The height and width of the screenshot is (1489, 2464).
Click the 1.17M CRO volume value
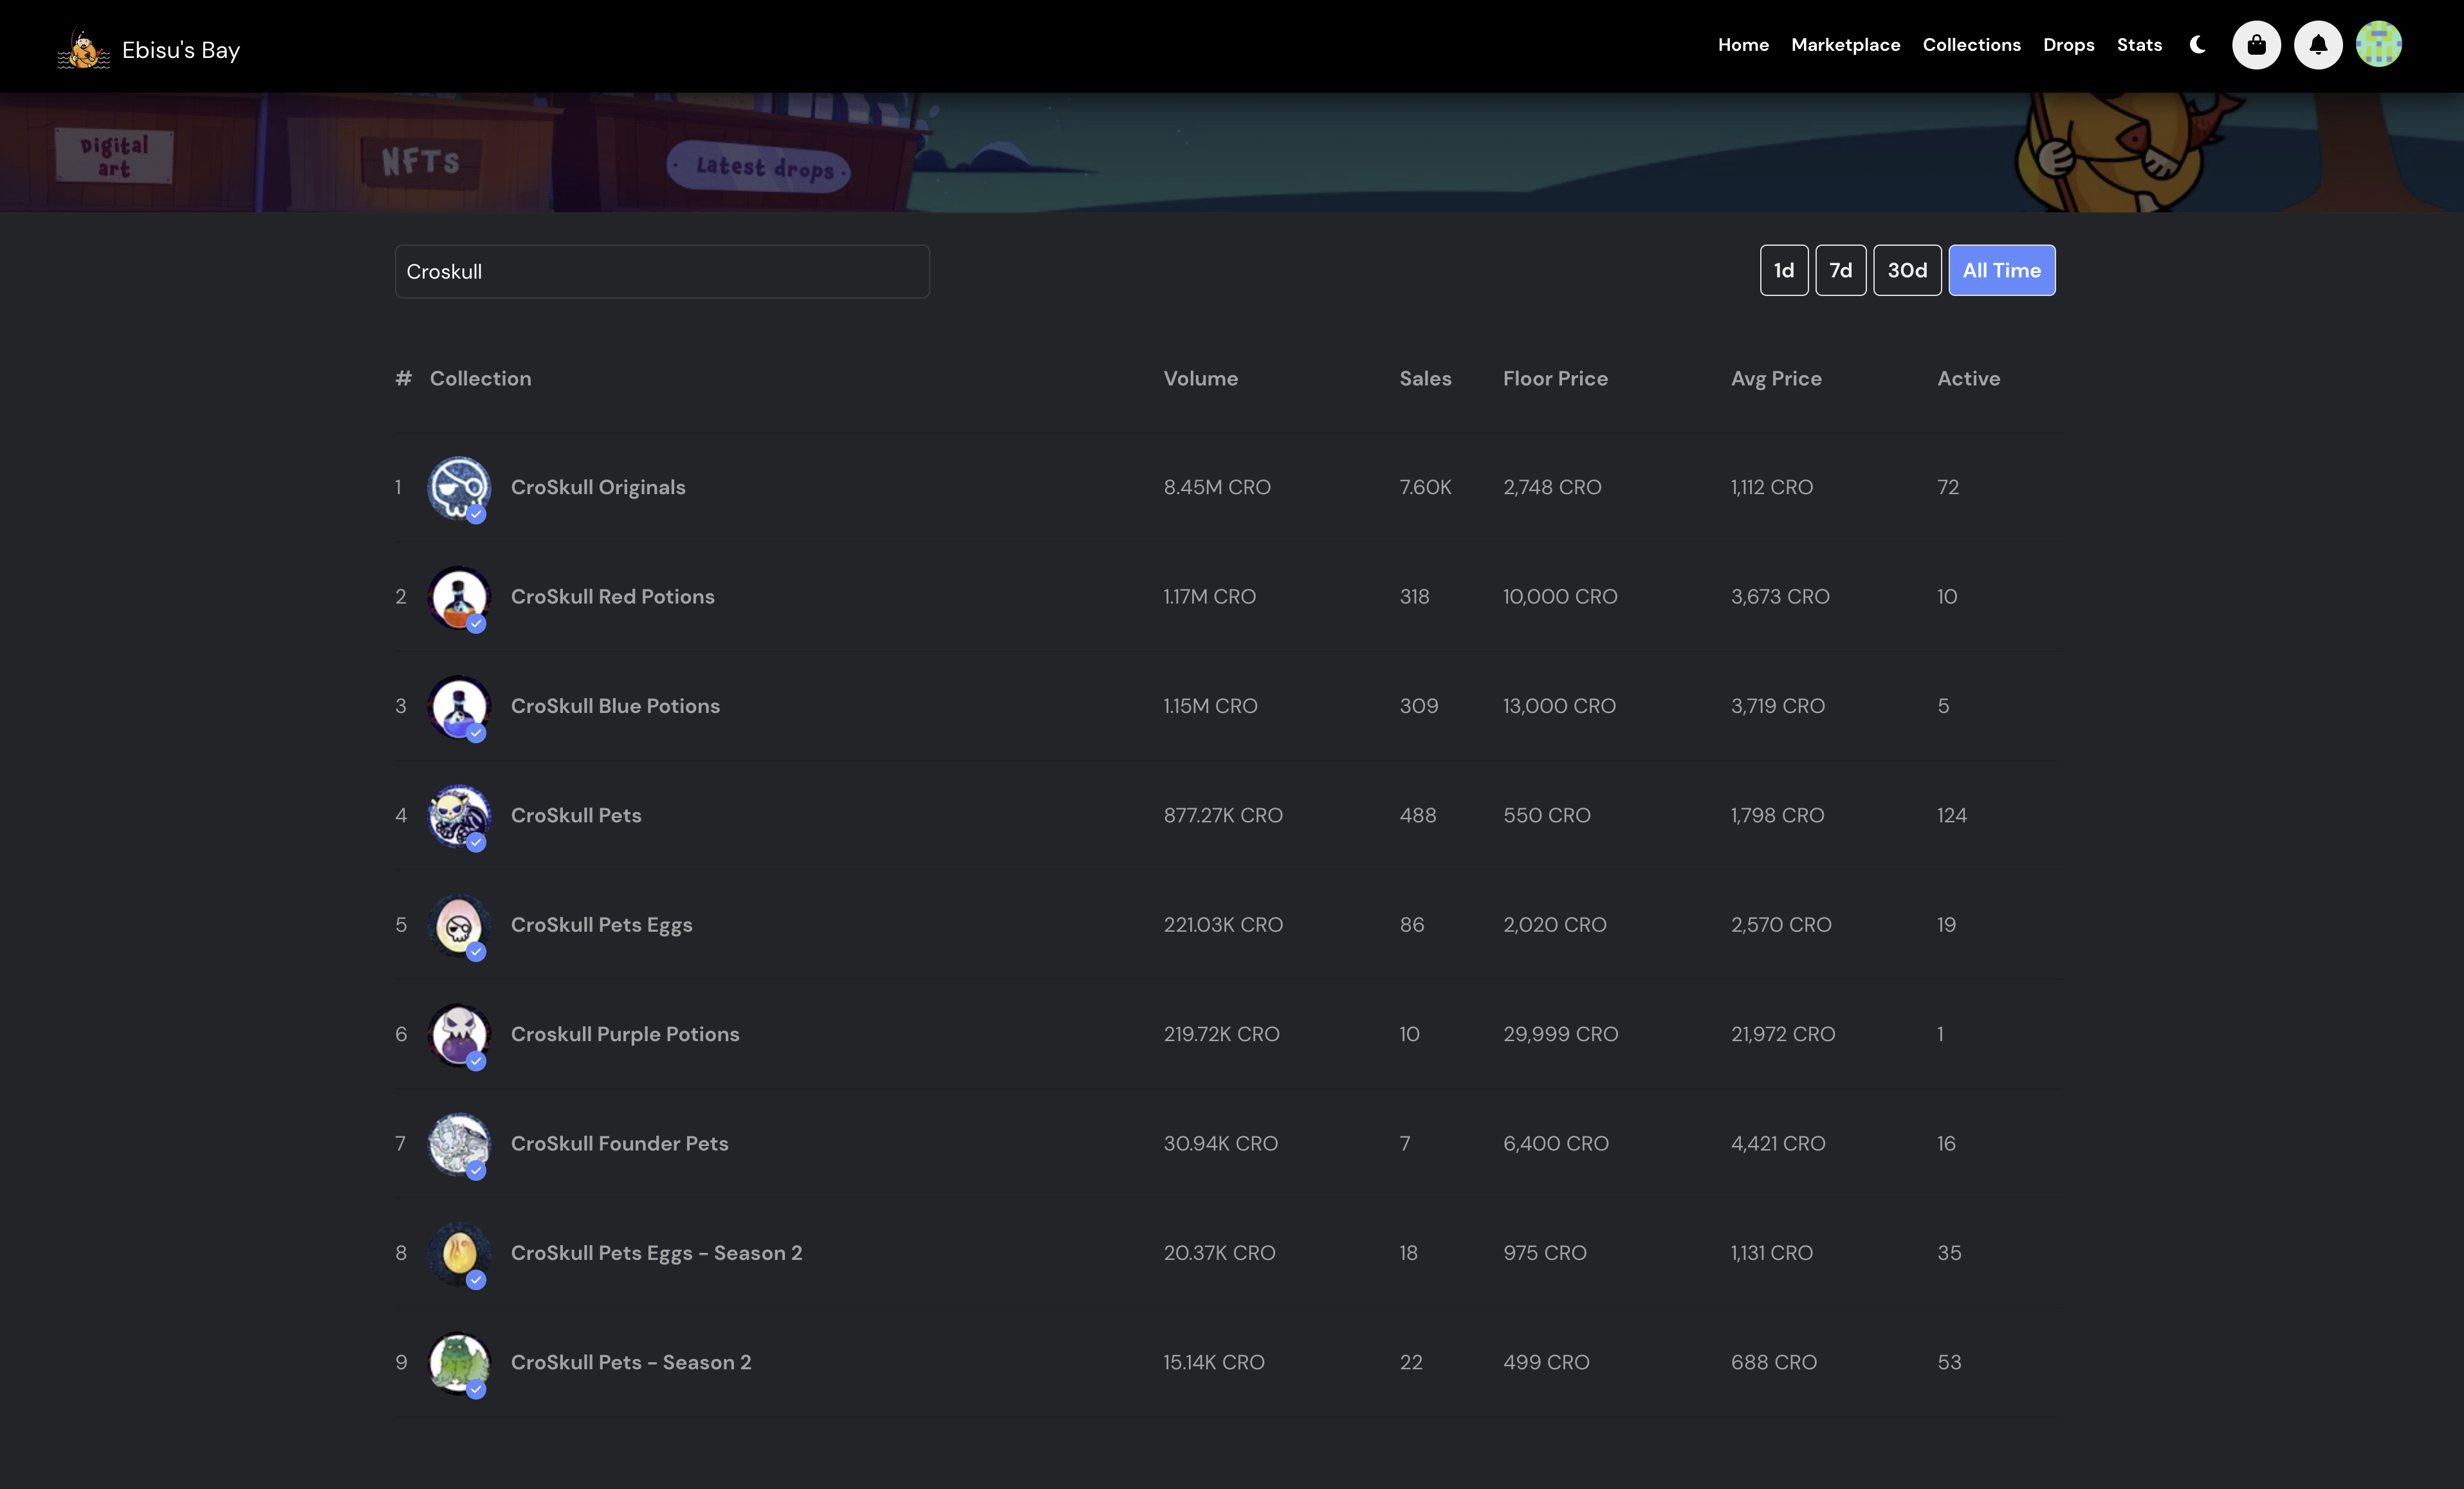(1209, 597)
